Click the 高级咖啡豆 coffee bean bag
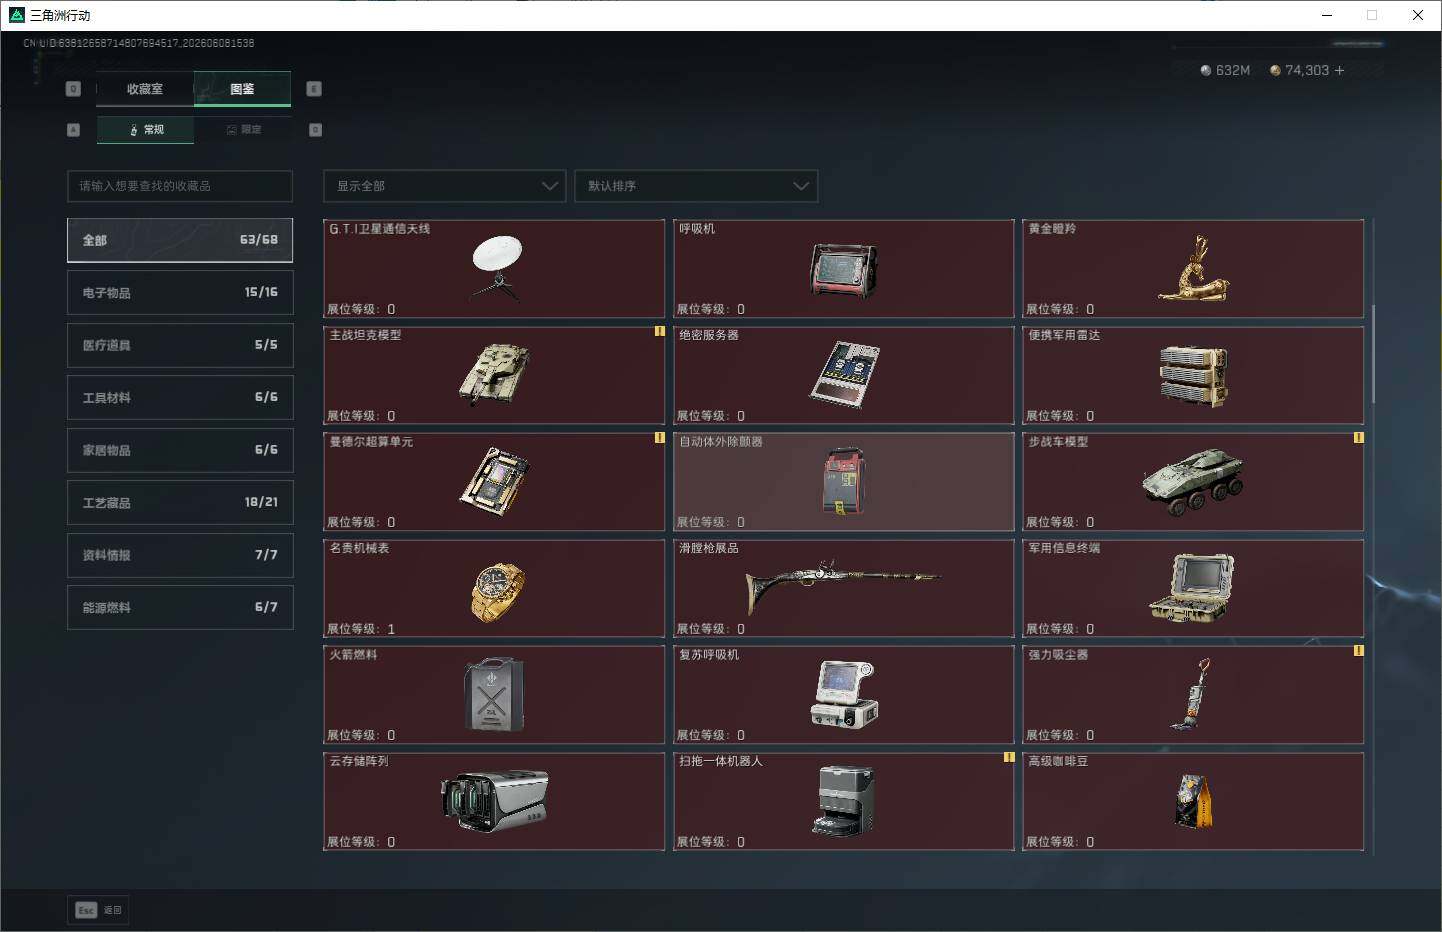 pyautogui.click(x=1193, y=802)
